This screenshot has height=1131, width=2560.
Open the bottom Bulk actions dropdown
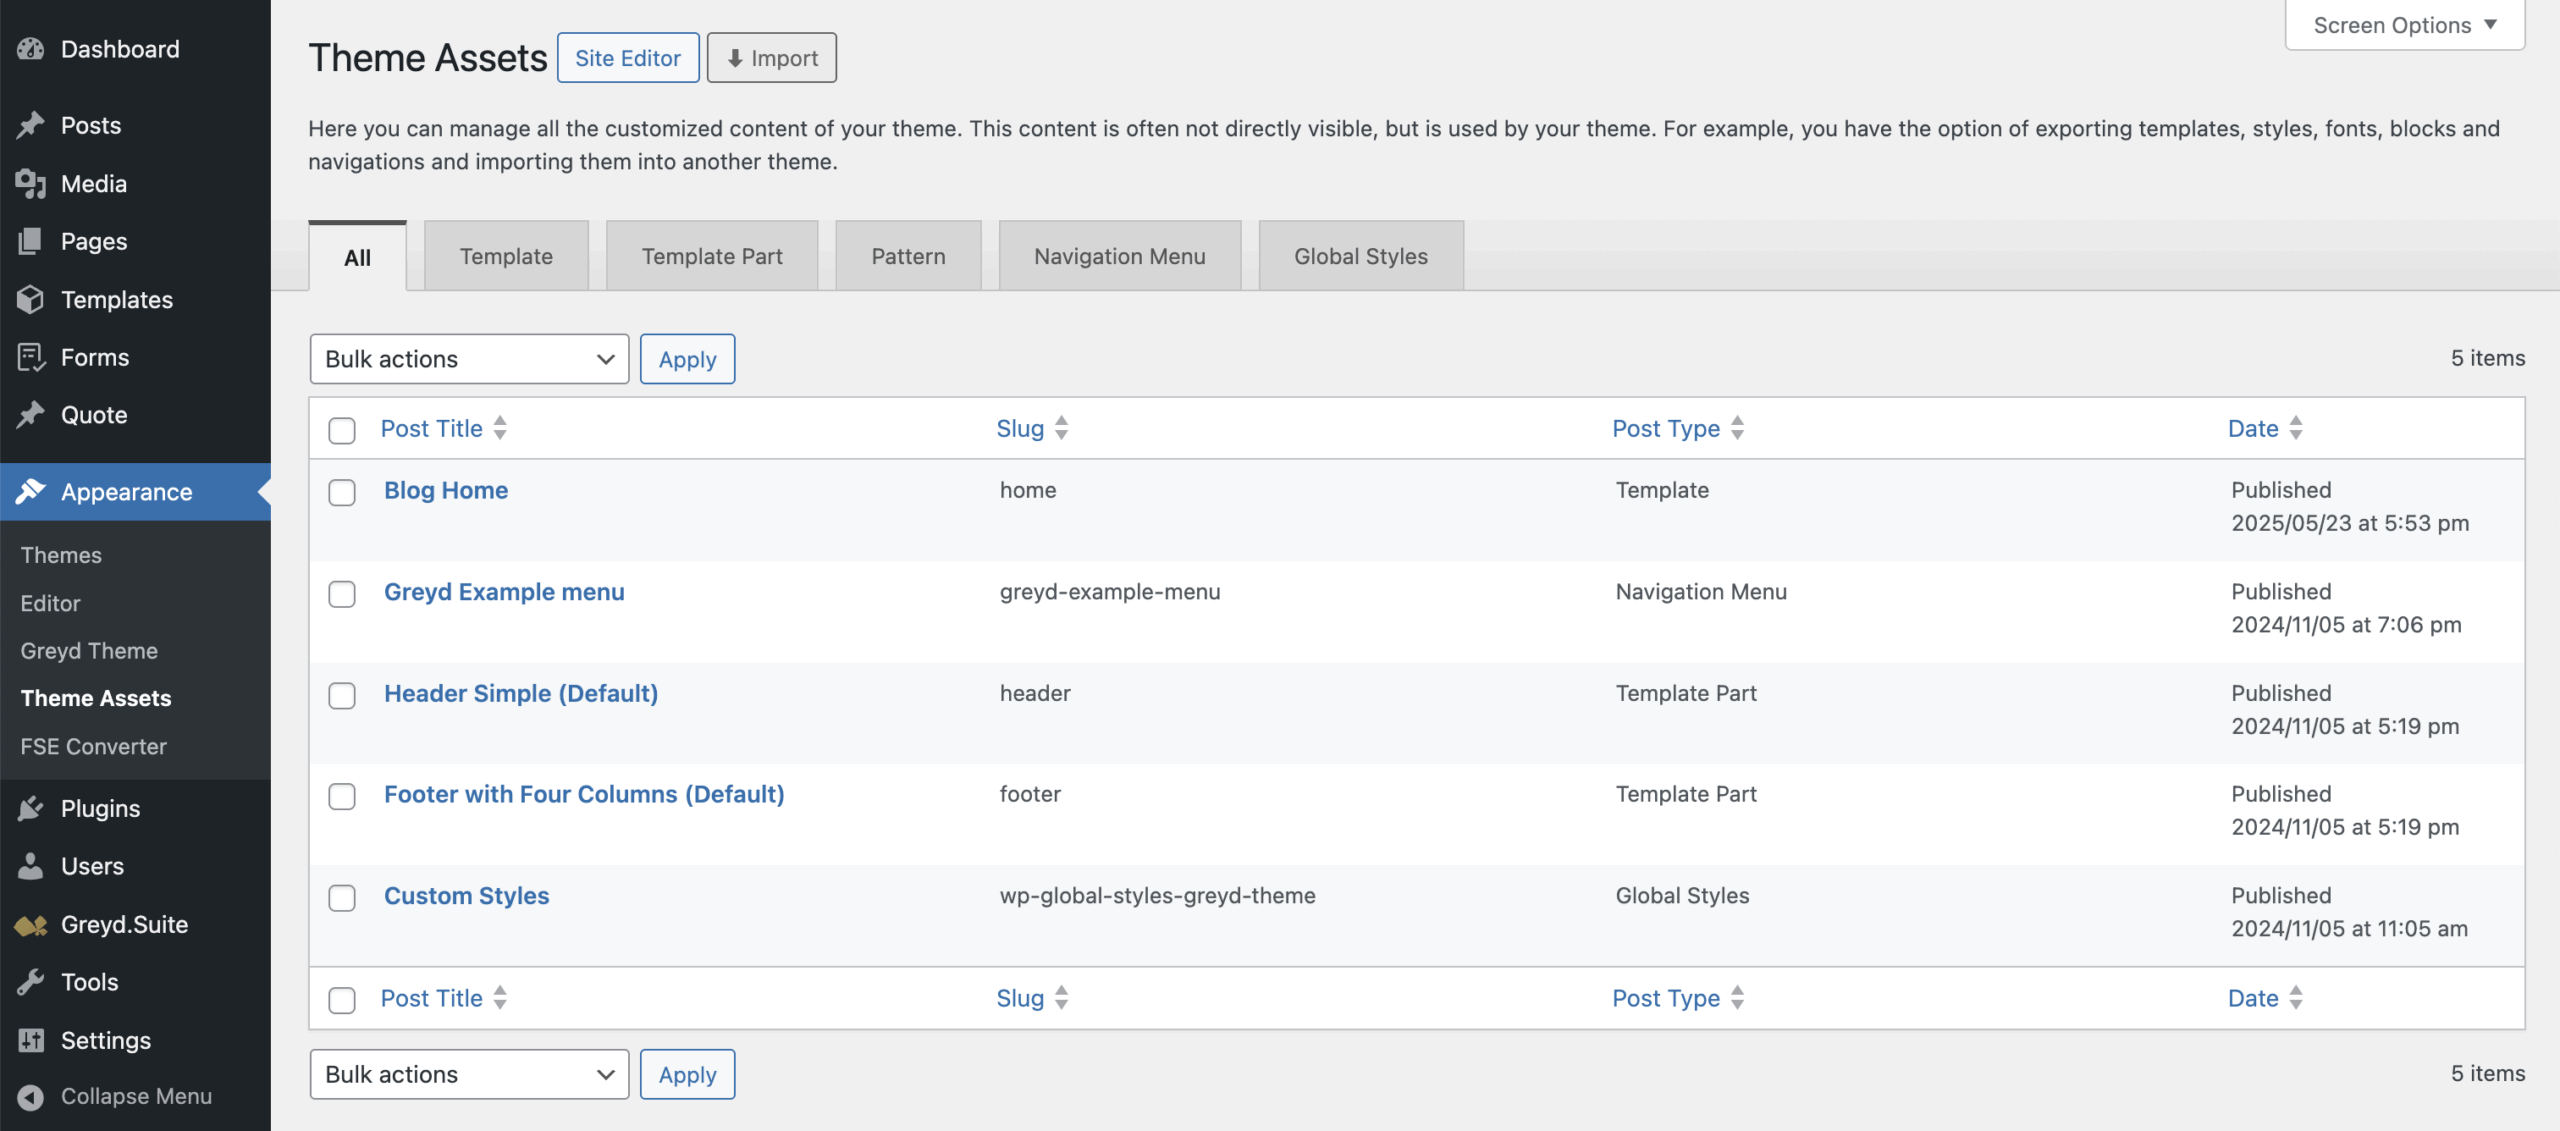pyautogui.click(x=469, y=1074)
